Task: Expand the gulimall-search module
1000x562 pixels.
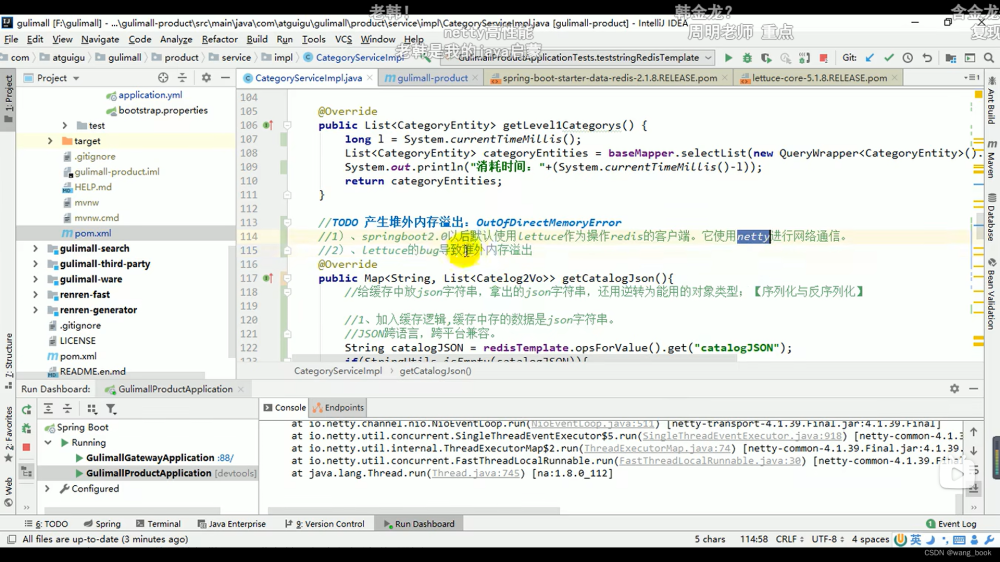Action: 35,248
